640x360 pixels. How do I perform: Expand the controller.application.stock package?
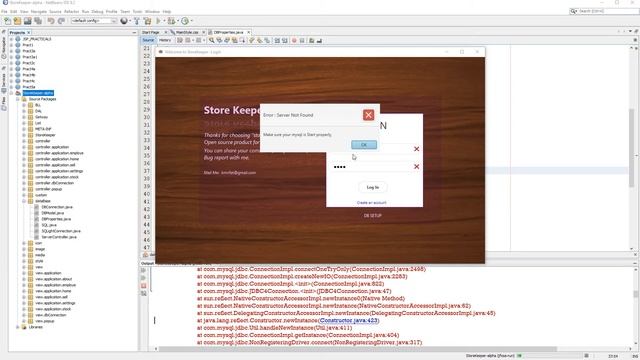point(24,177)
